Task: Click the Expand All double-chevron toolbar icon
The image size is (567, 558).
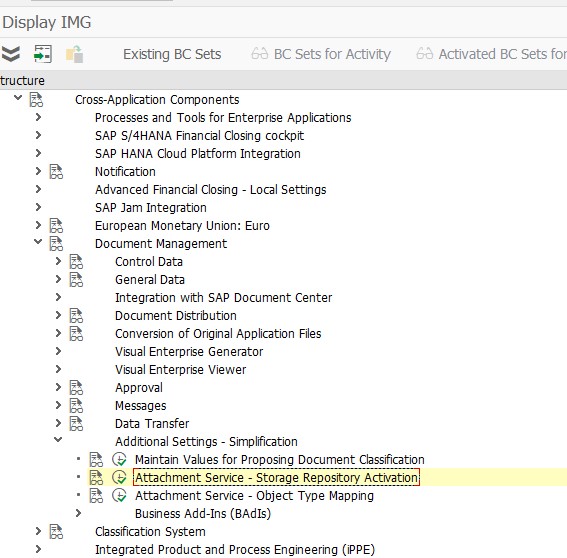Action: (10, 54)
